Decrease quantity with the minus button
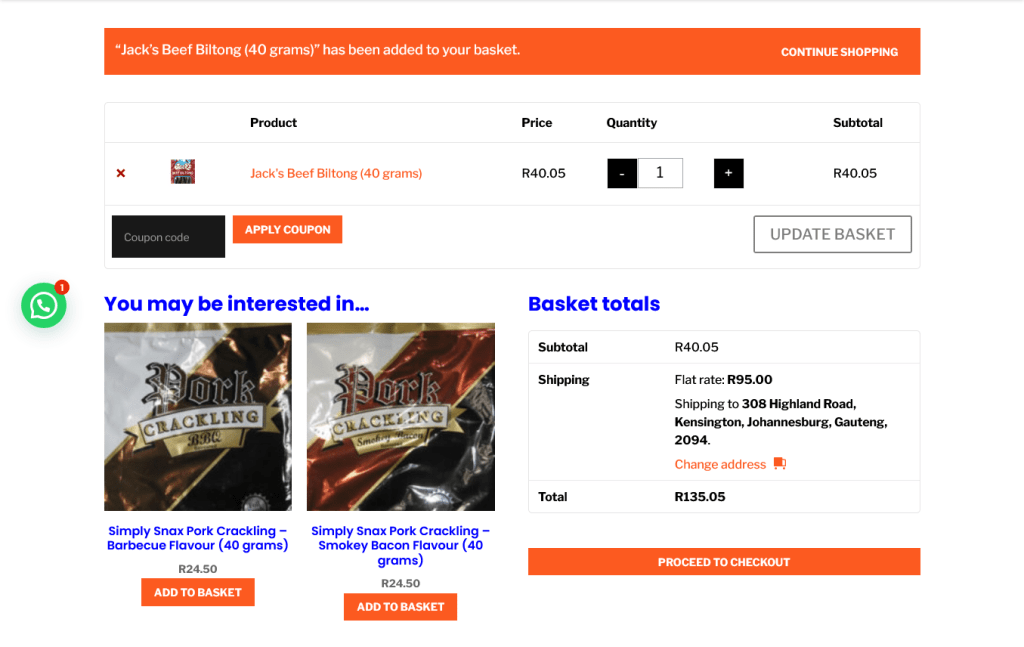The width and height of the screenshot is (1024, 647). coord(622,173)
